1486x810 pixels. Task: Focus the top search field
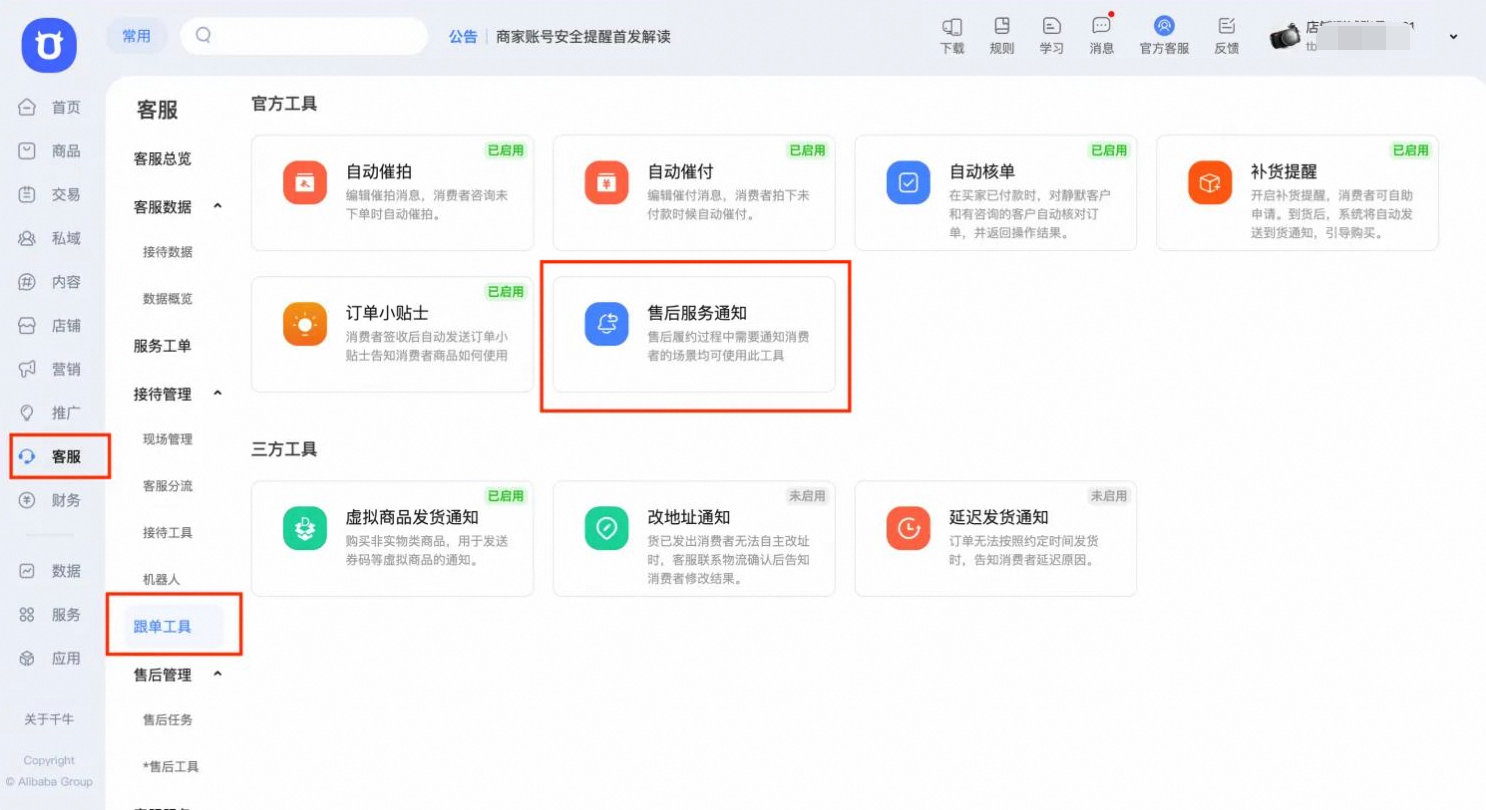[304, 36]
